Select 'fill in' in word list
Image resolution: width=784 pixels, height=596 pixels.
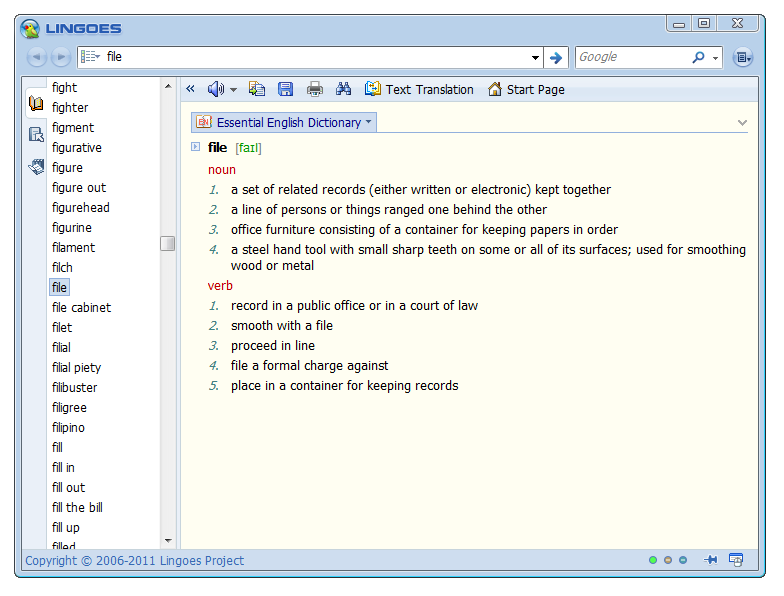click(64, 468)
